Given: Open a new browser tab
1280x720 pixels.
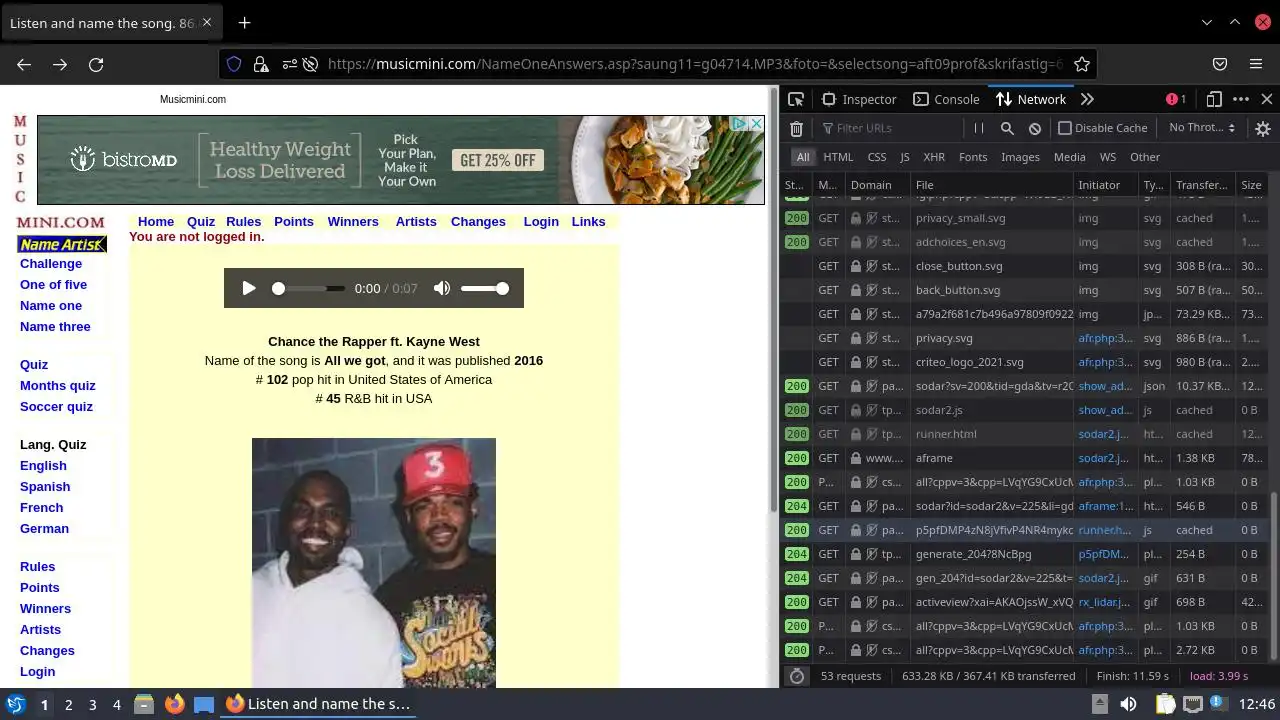Looking at the screenshot, I should (x=244, y=22).
